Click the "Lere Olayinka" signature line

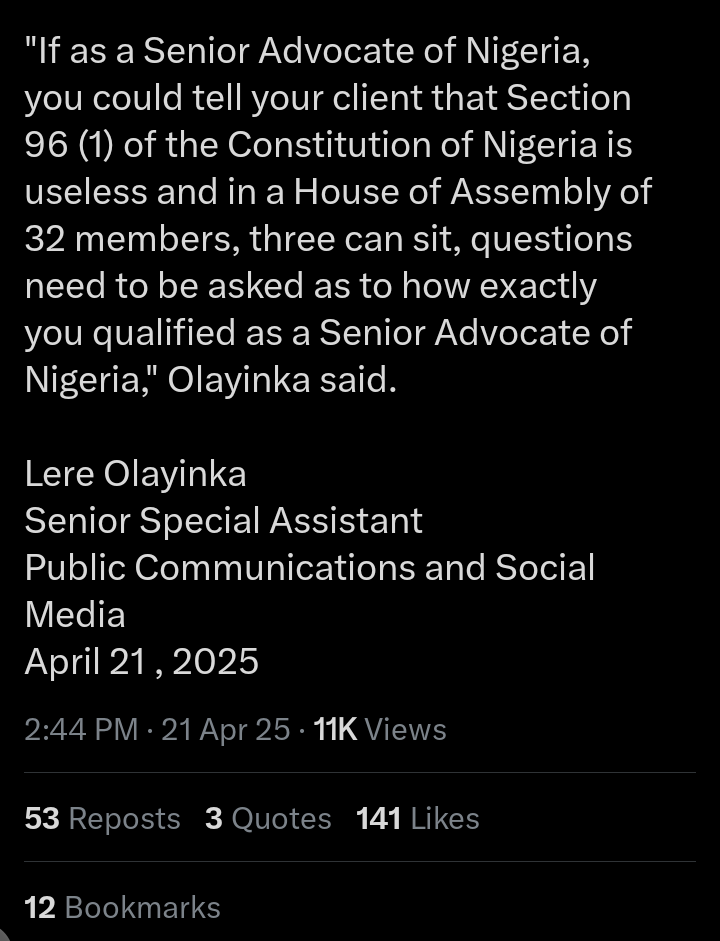(136, 474)
